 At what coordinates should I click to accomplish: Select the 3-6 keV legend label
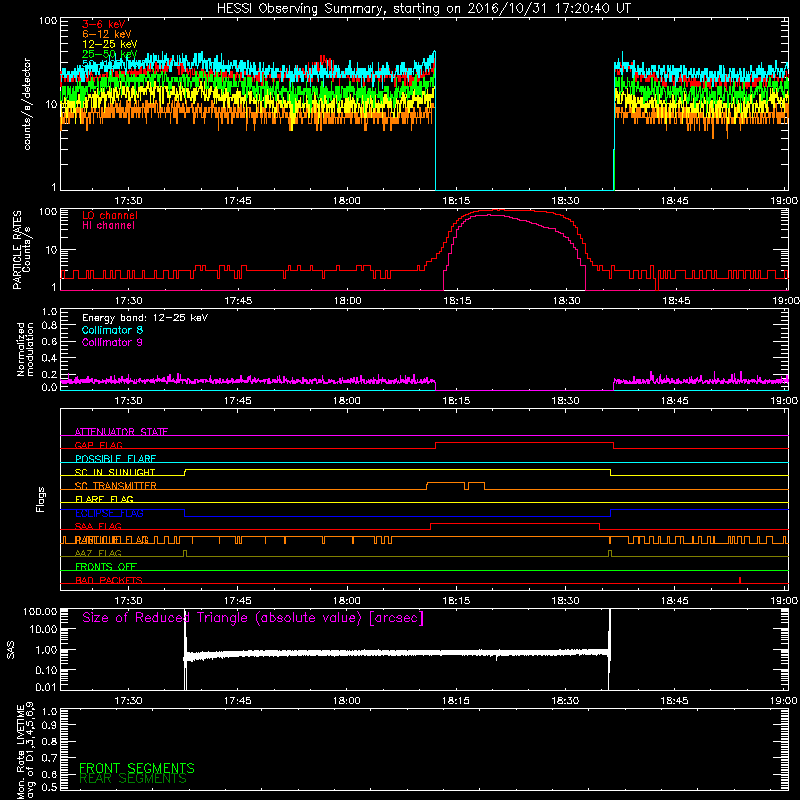[x=104, y=24]
